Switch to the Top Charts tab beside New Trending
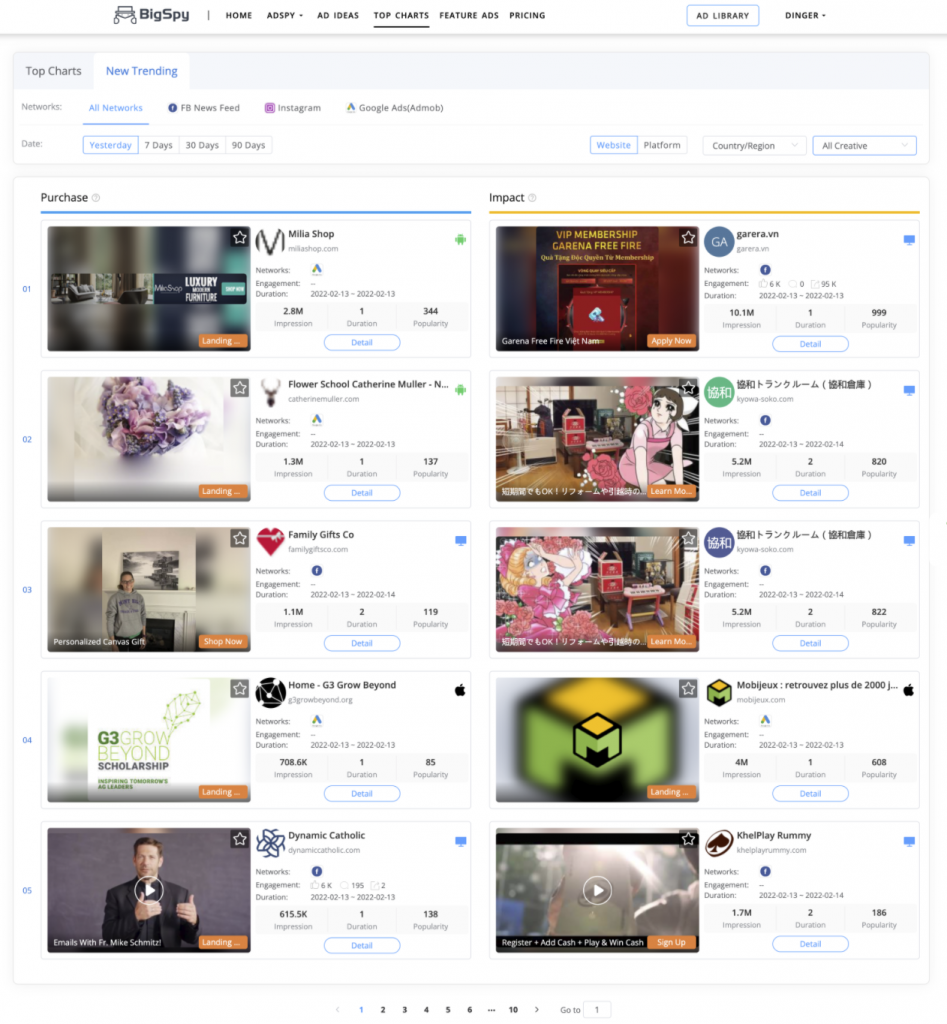This screenshot has width=947, height=1024. (x=54, y=71)
